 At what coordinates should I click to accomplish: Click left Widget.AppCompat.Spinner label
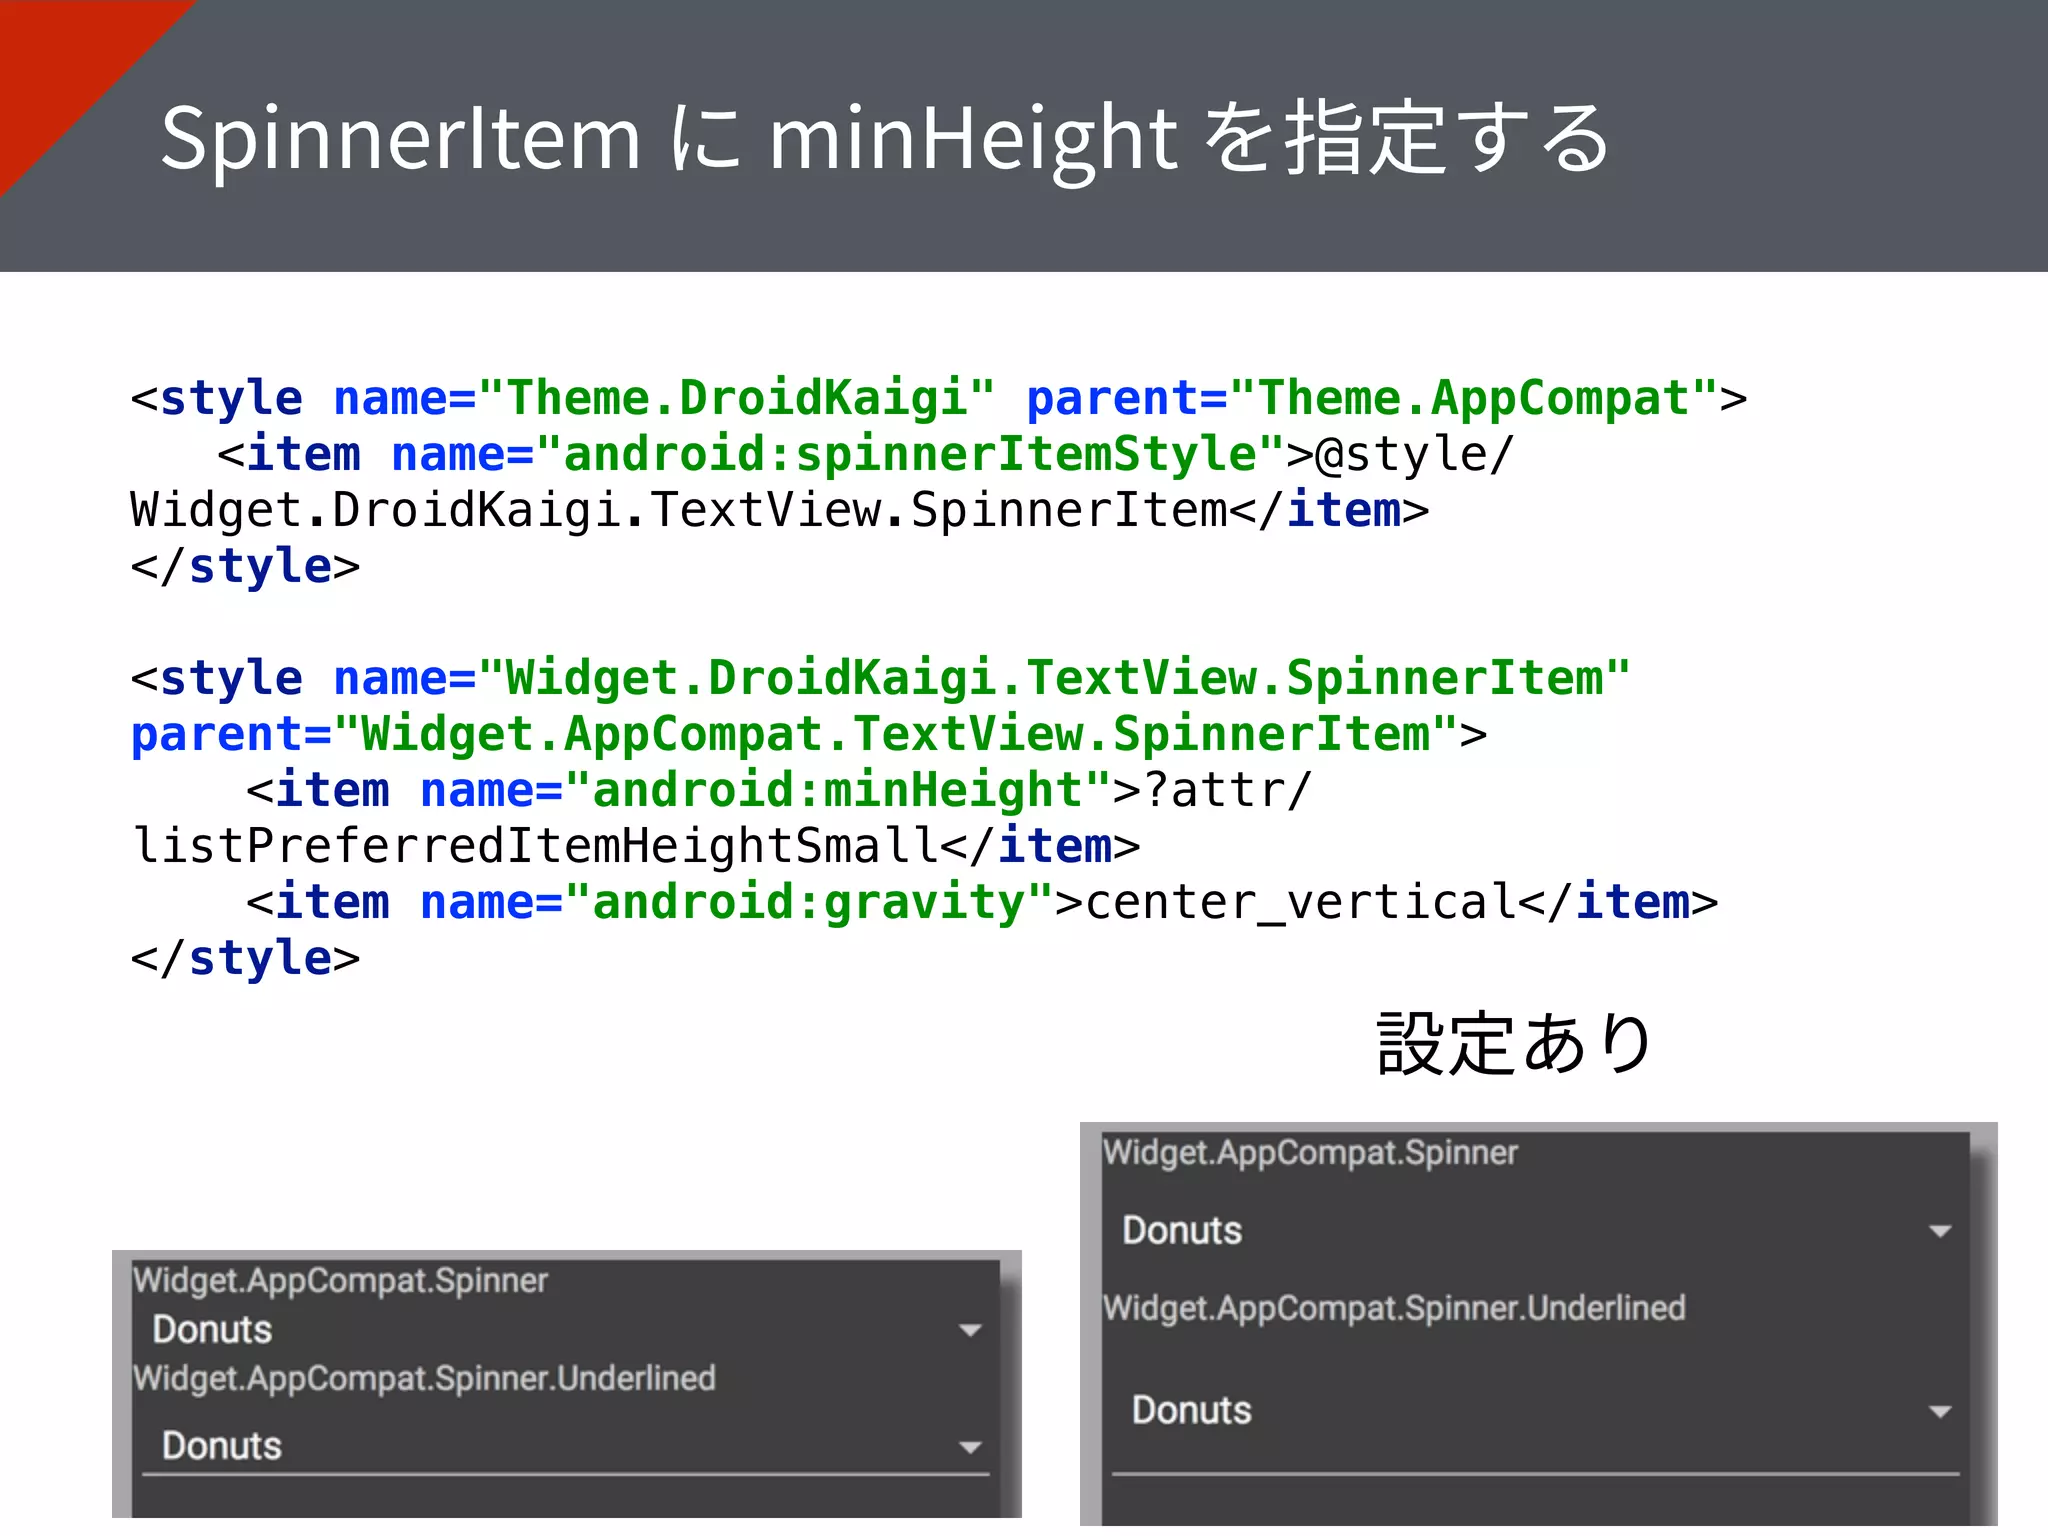click(x=341, y=1282)
